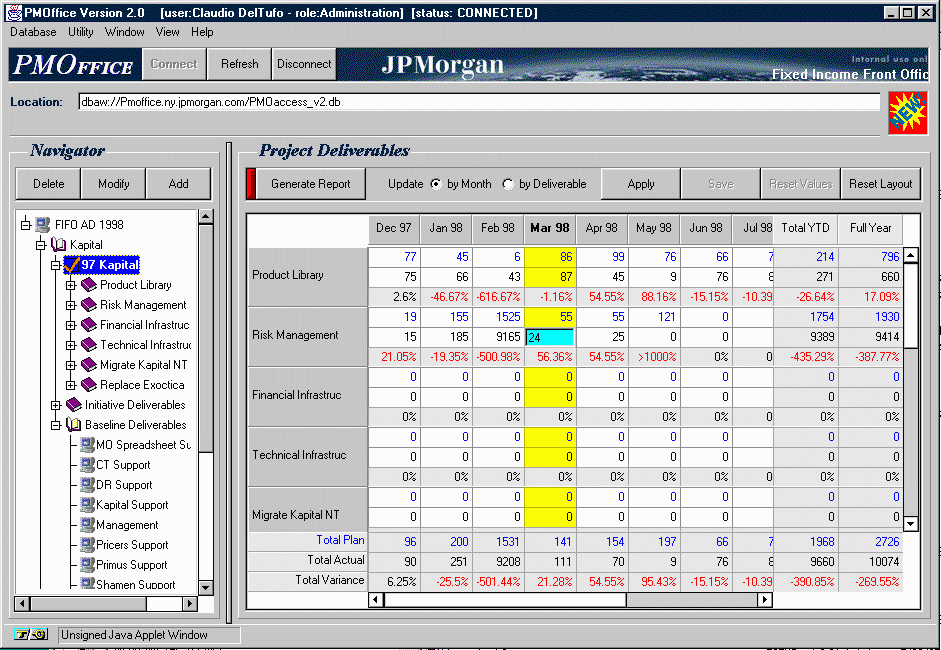This screenshot has width=941, height=650.
Task: Click the Reset Layout button
Action: pos(880,184)
